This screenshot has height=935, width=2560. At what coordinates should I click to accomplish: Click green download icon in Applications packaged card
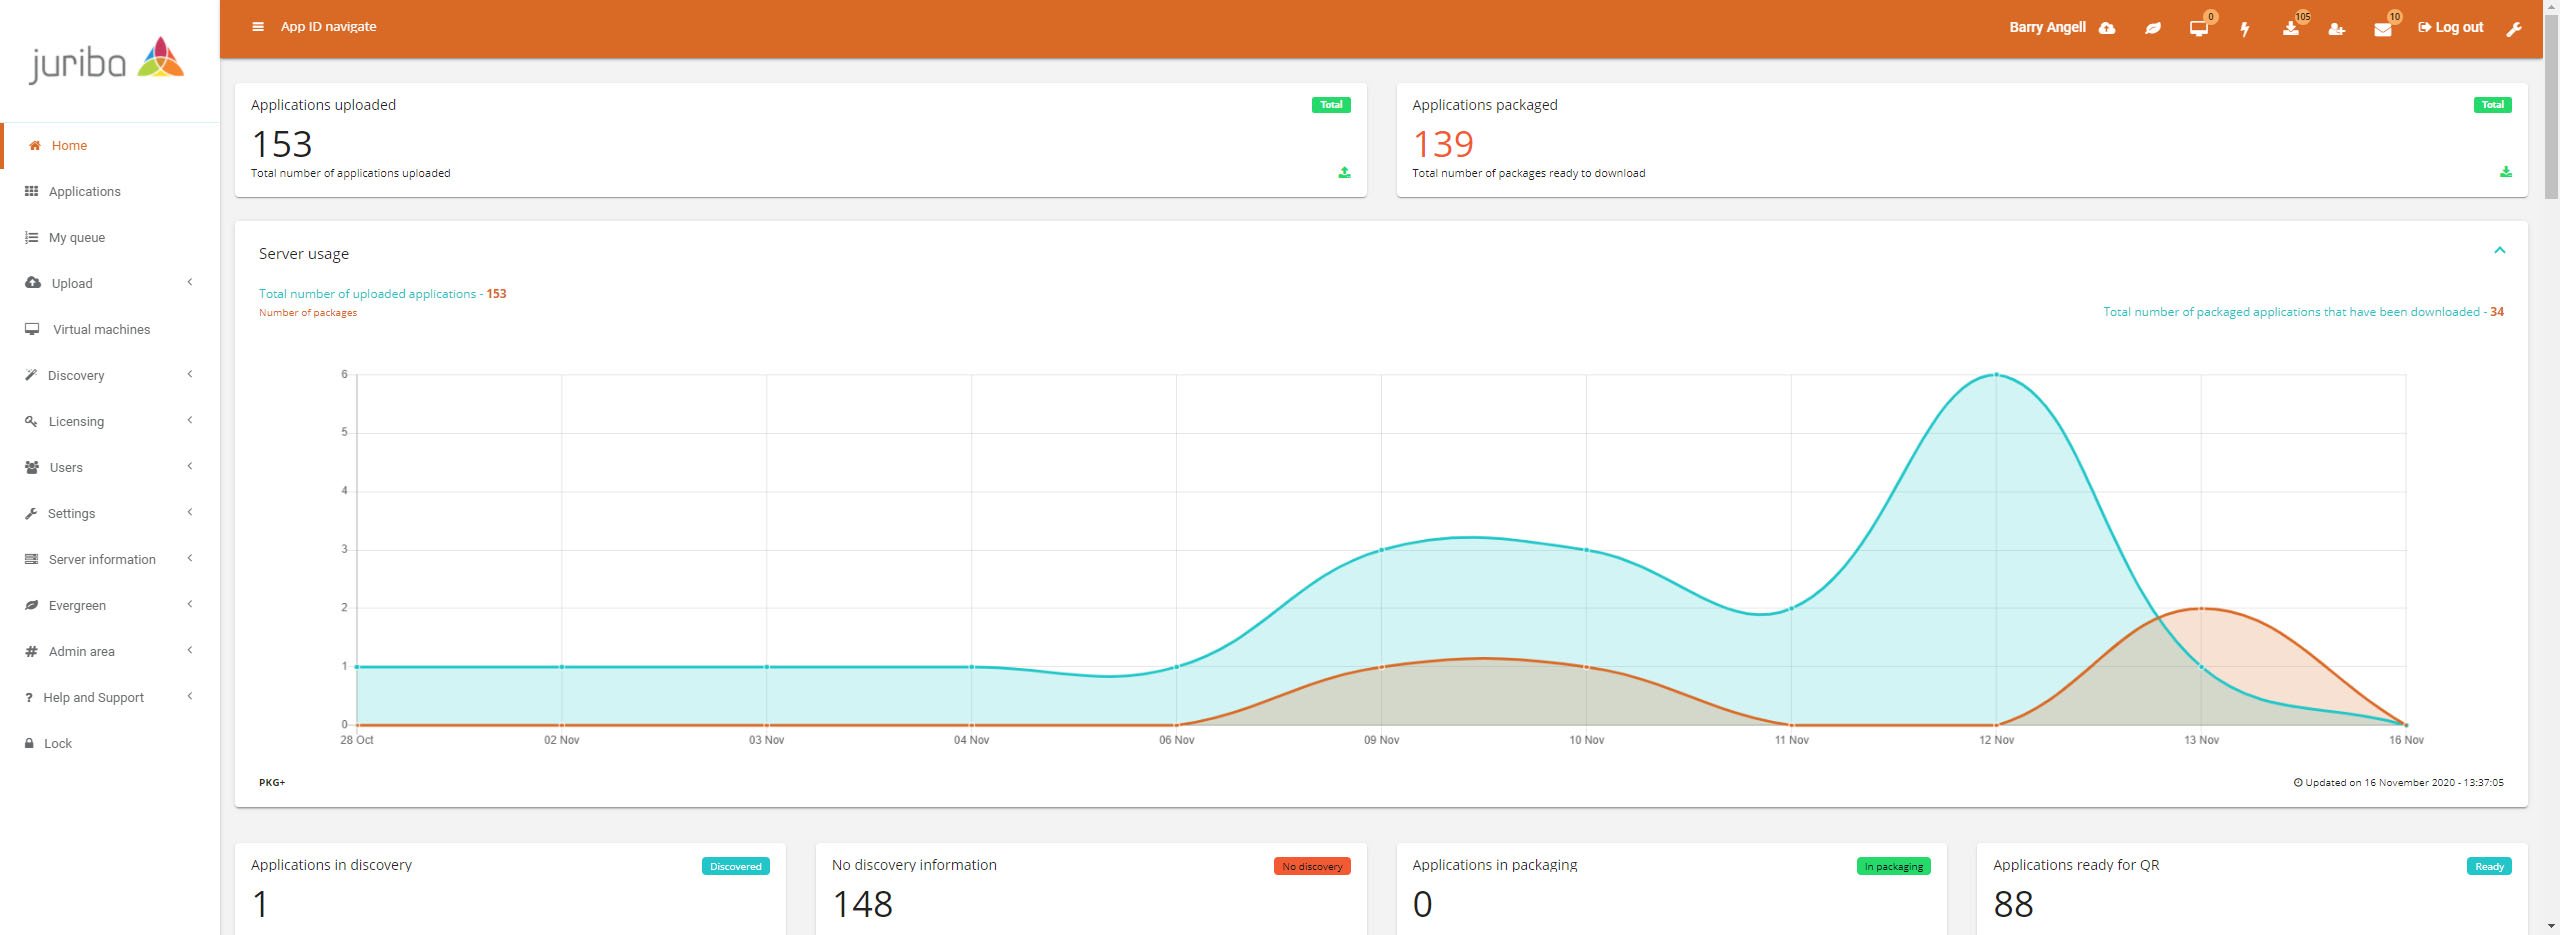coord(2506,172)
